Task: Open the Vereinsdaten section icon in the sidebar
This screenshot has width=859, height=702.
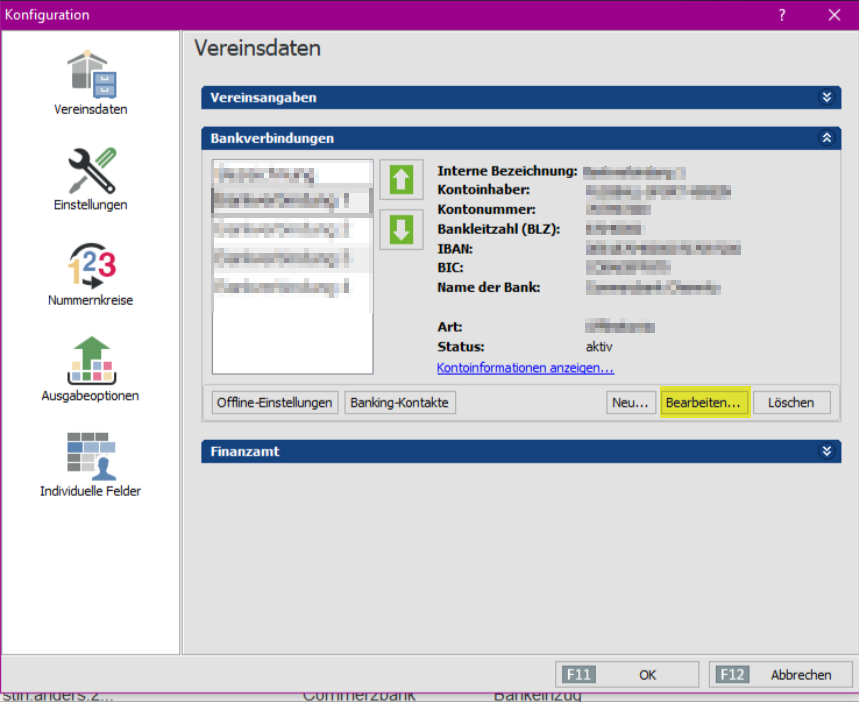Action: (x=91, y=74)
